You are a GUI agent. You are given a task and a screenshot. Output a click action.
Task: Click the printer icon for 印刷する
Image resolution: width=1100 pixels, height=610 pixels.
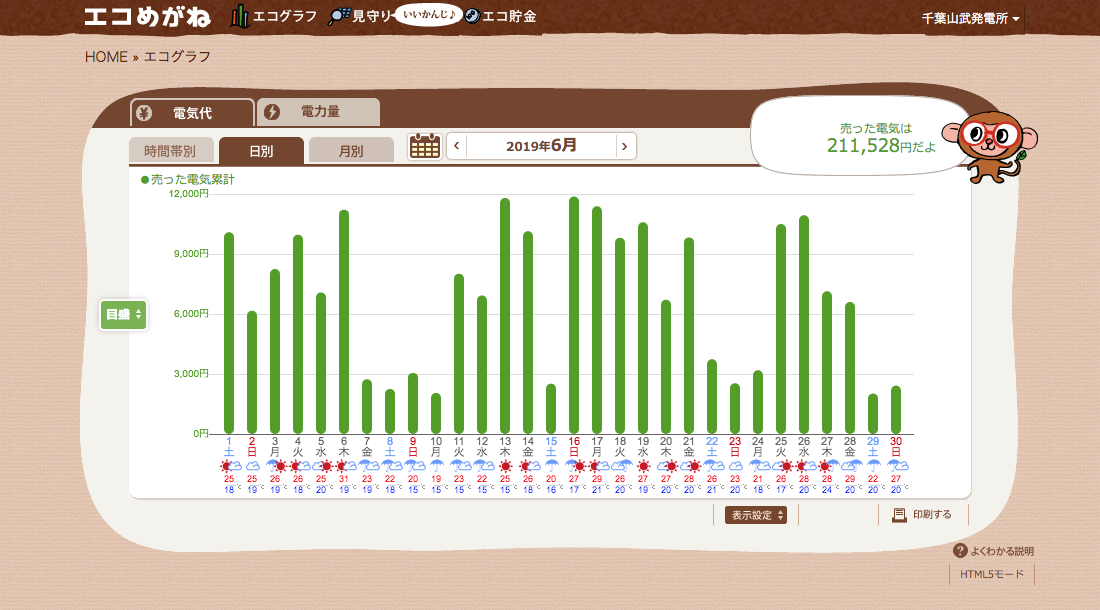coord(898,515)
